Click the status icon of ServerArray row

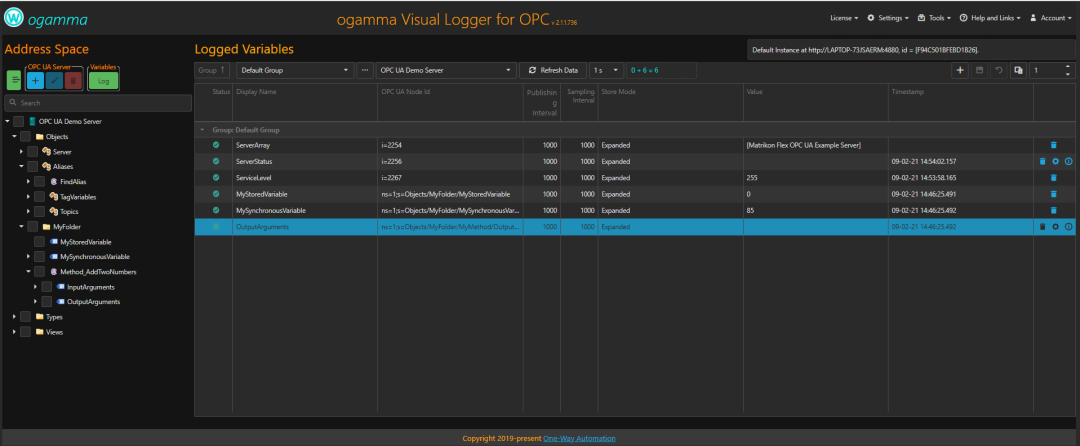[x=216, y=145]
